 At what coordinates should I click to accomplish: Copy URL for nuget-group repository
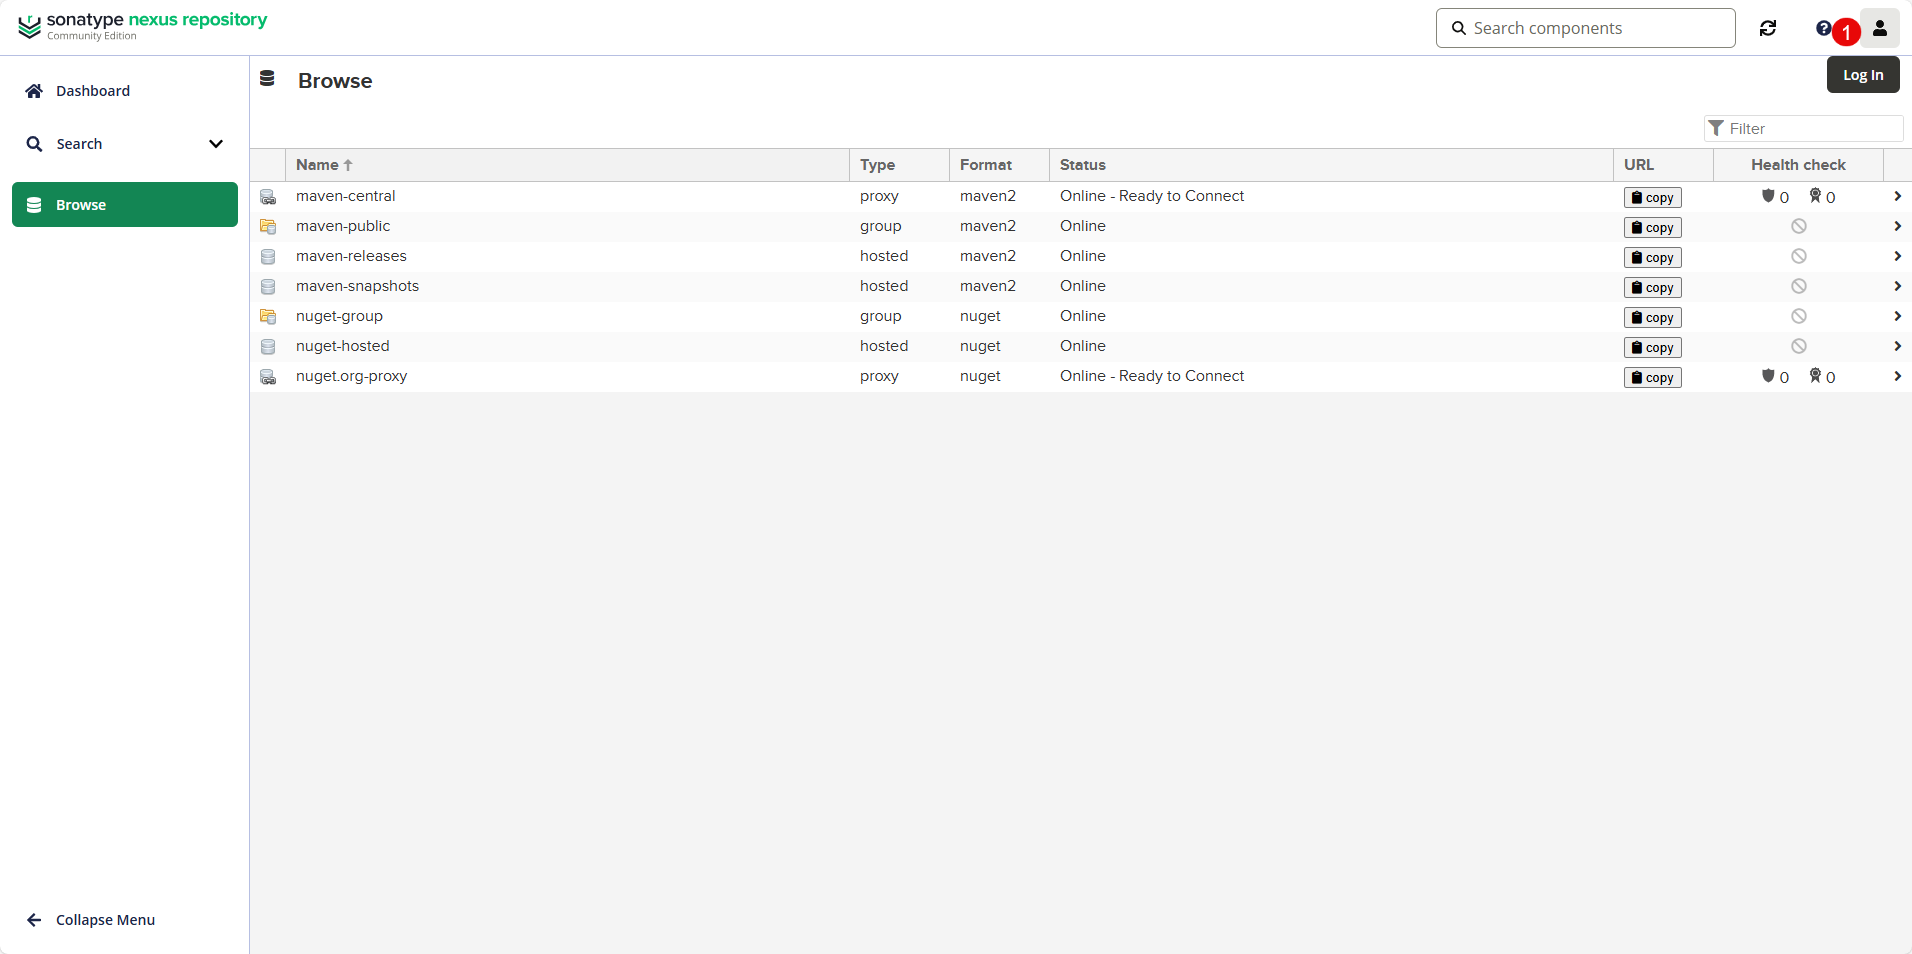click(1652, 318)
